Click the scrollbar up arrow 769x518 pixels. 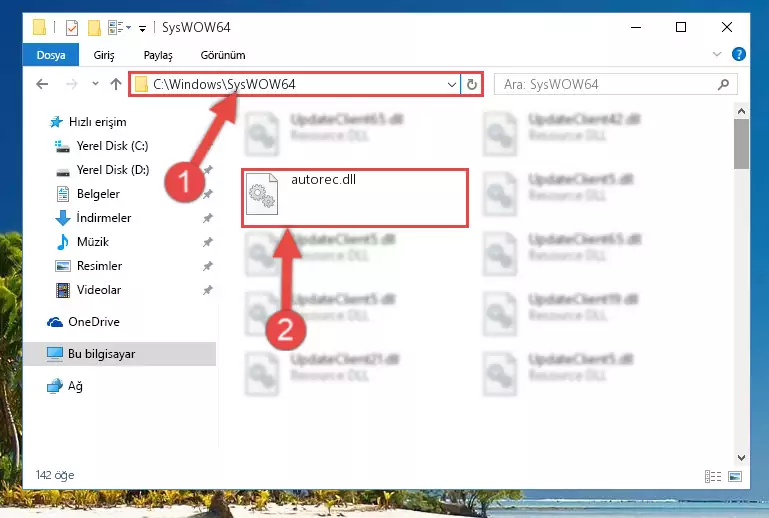tap(742, 111)
